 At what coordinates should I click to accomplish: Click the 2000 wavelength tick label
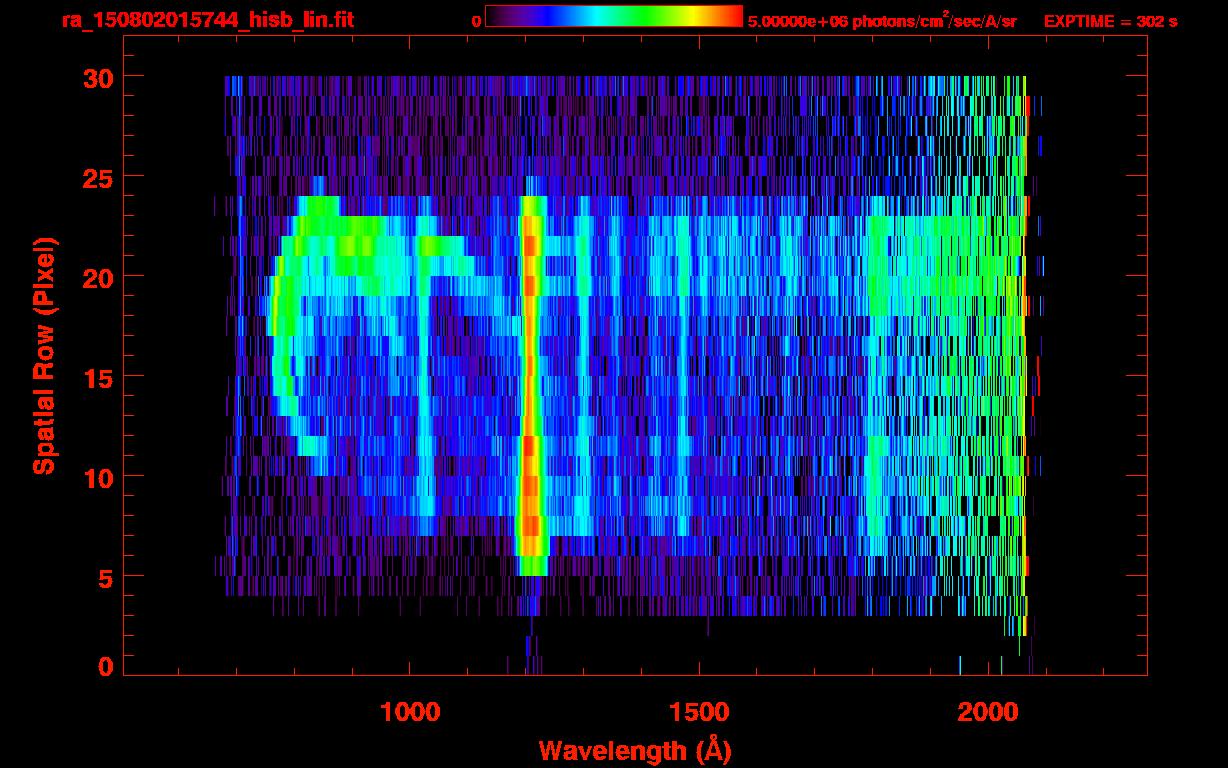point(987,712)
